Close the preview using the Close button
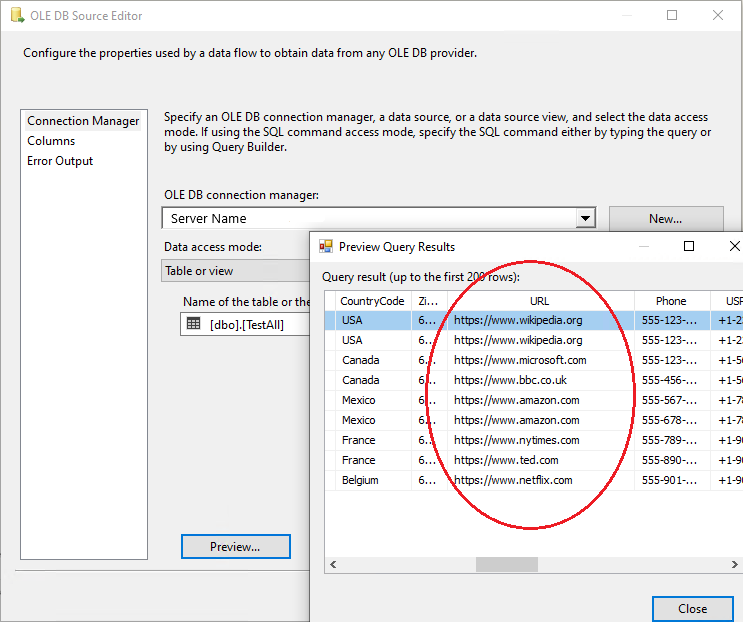Image resolution: width=743 pixels, height=622 pixels. click(x=692, y=608)
